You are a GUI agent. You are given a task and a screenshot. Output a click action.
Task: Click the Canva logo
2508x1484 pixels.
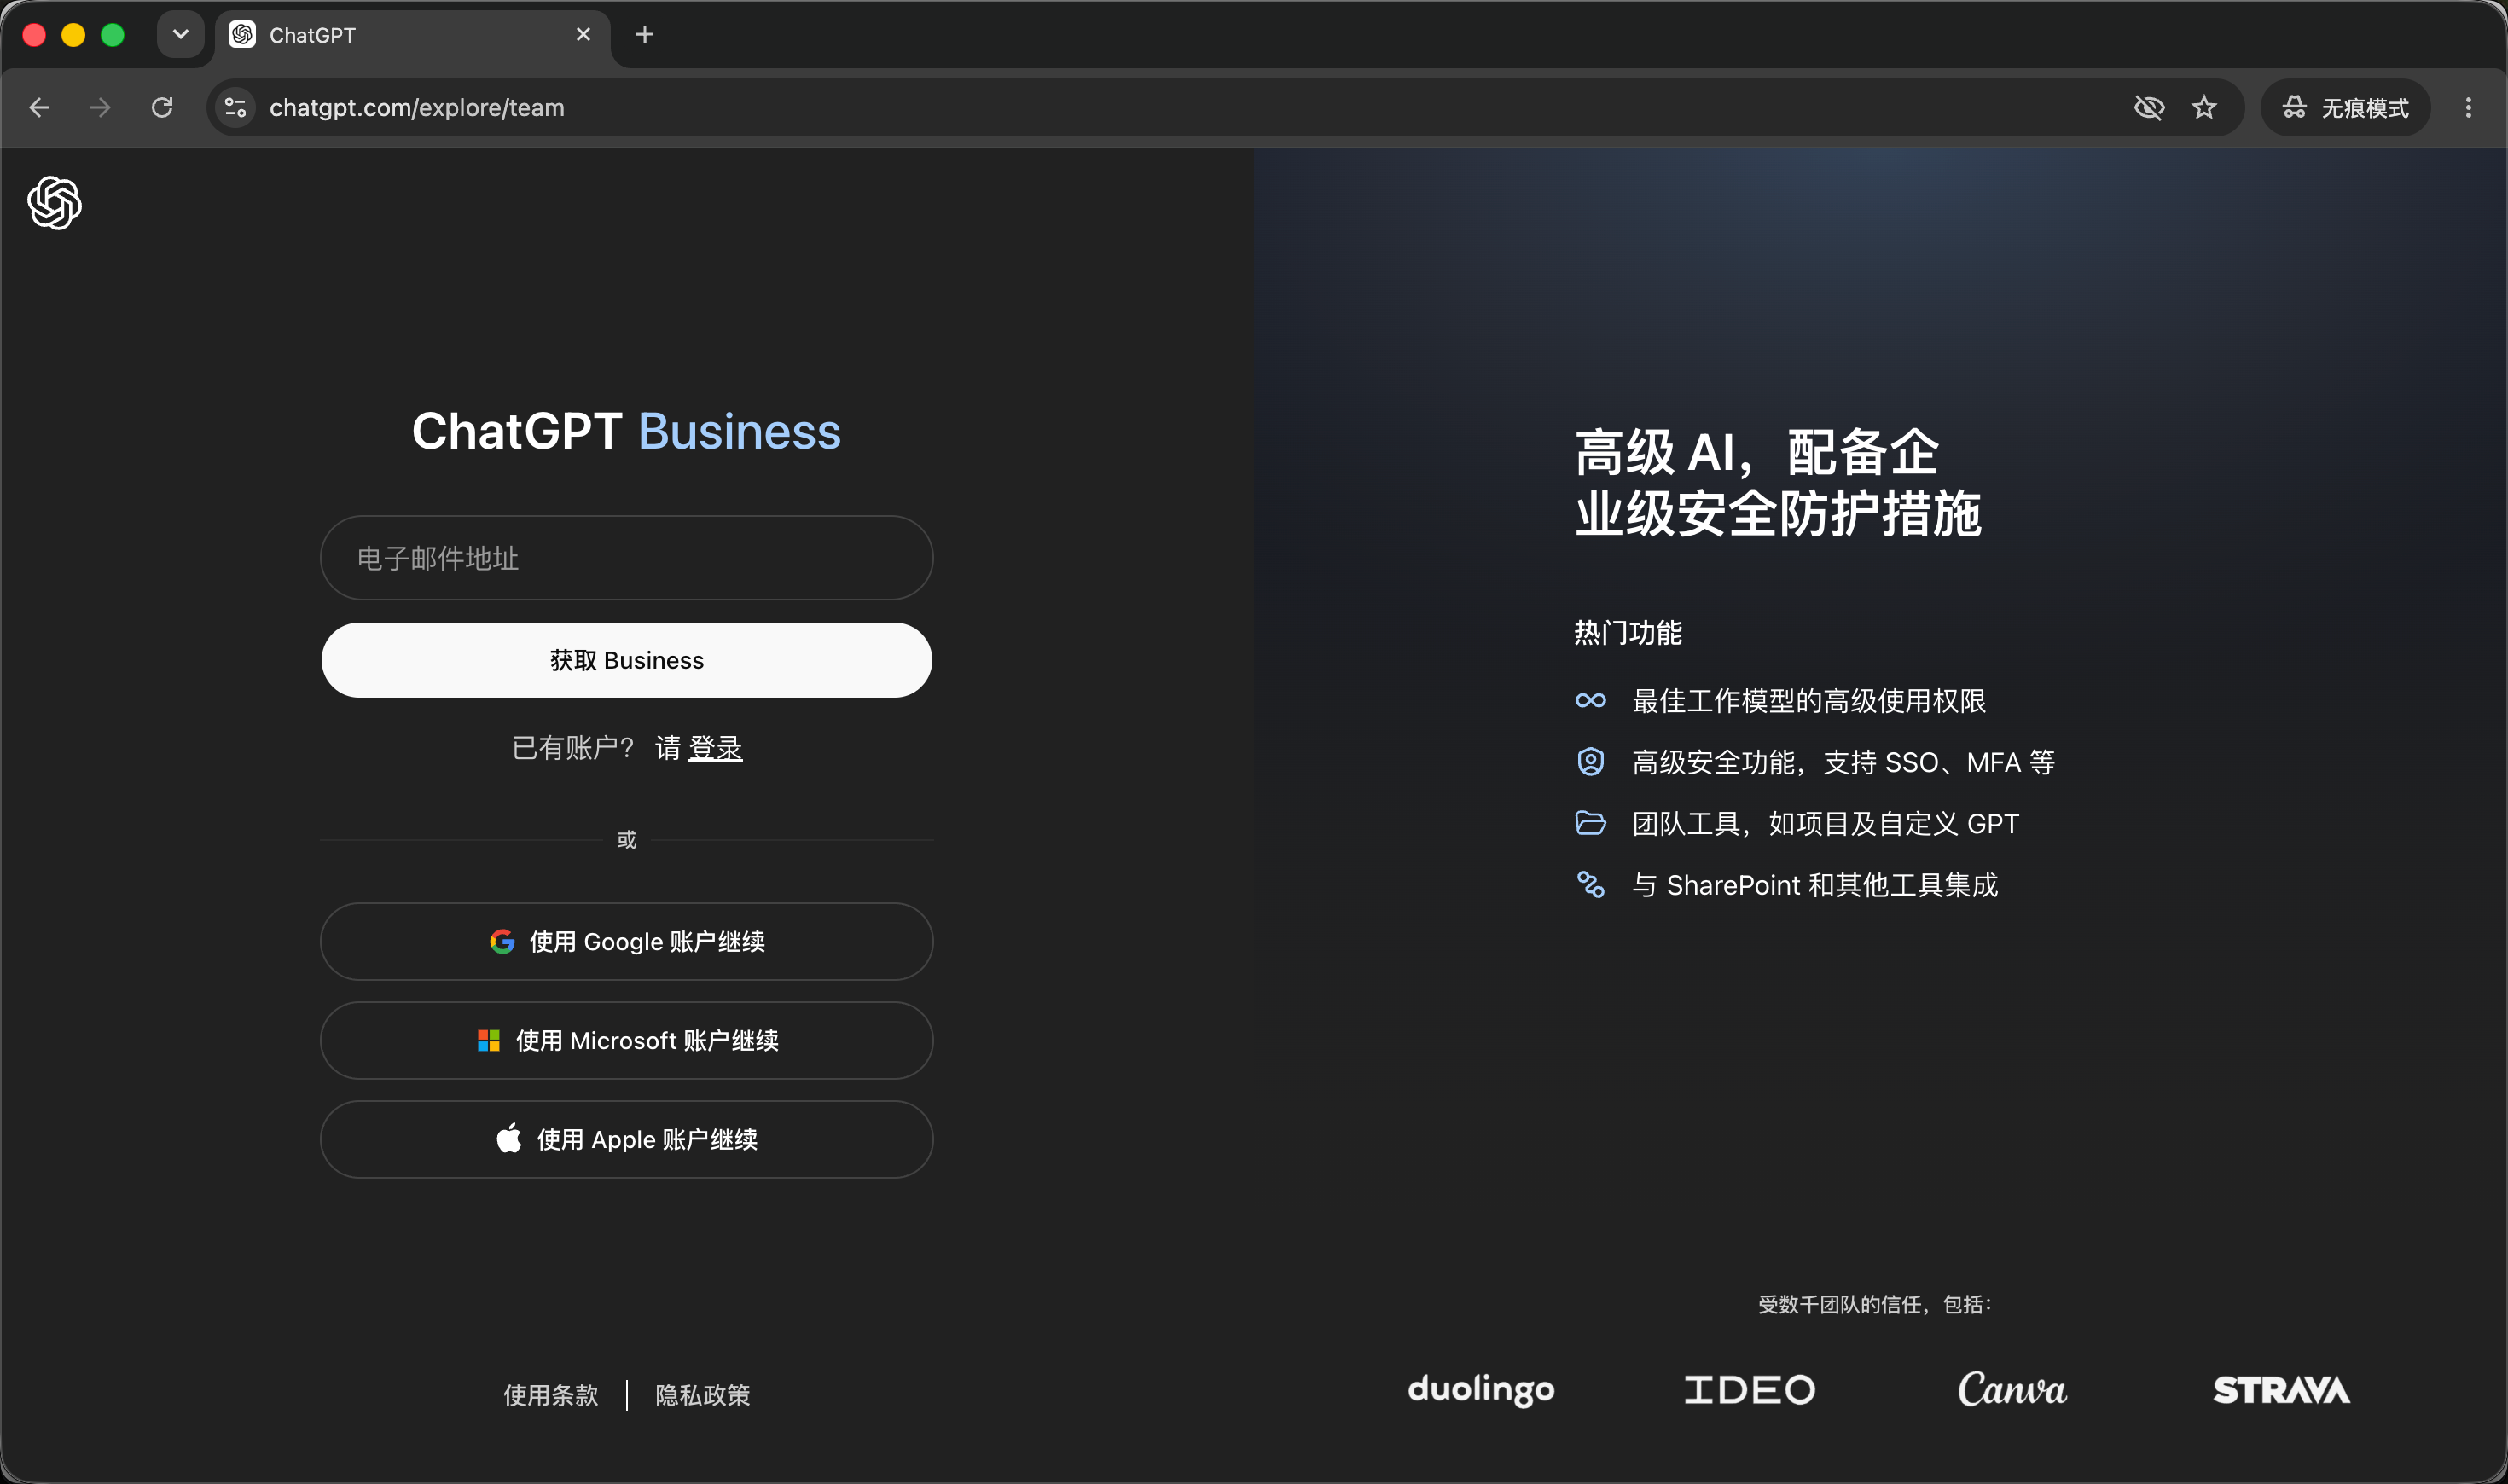pyautogui.click(x=2012, y=1389)
